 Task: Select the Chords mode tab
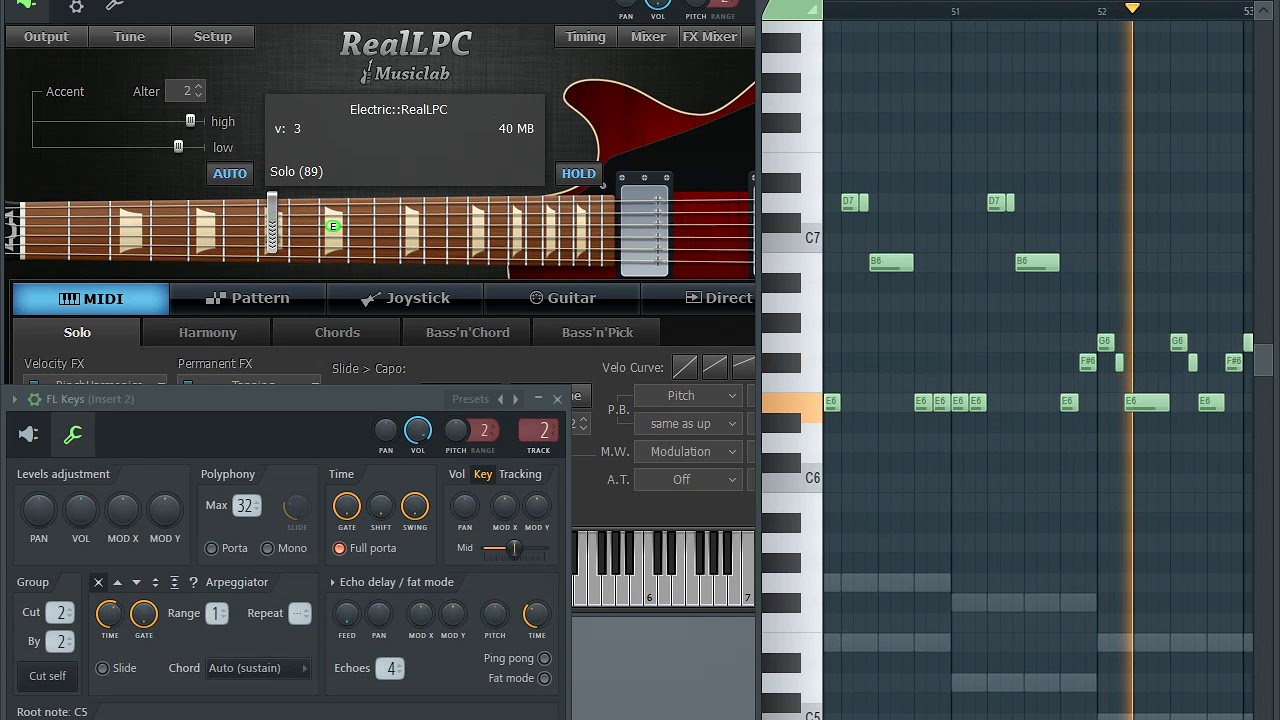tap(337, 333)
